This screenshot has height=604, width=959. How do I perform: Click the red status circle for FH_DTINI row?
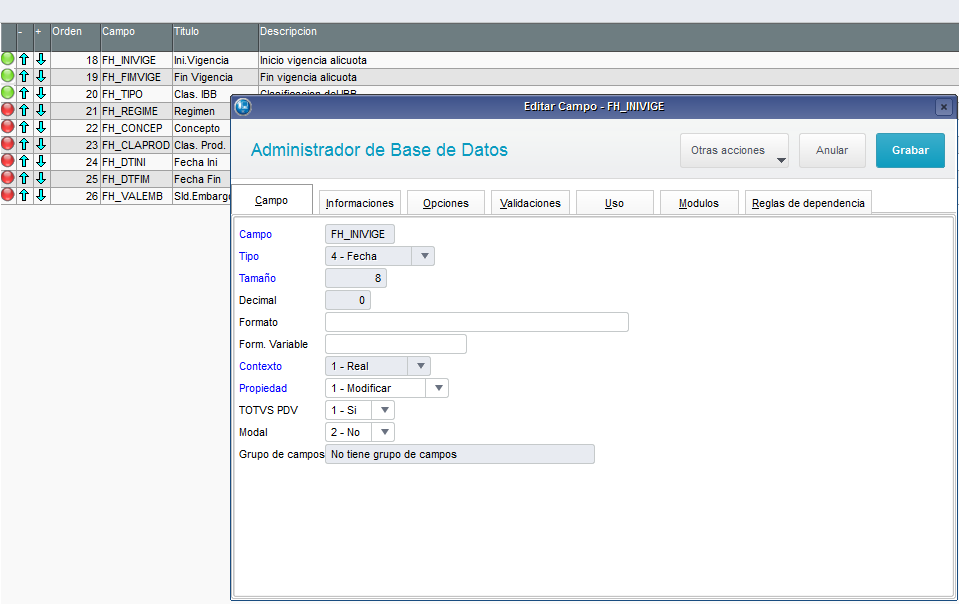7,161
